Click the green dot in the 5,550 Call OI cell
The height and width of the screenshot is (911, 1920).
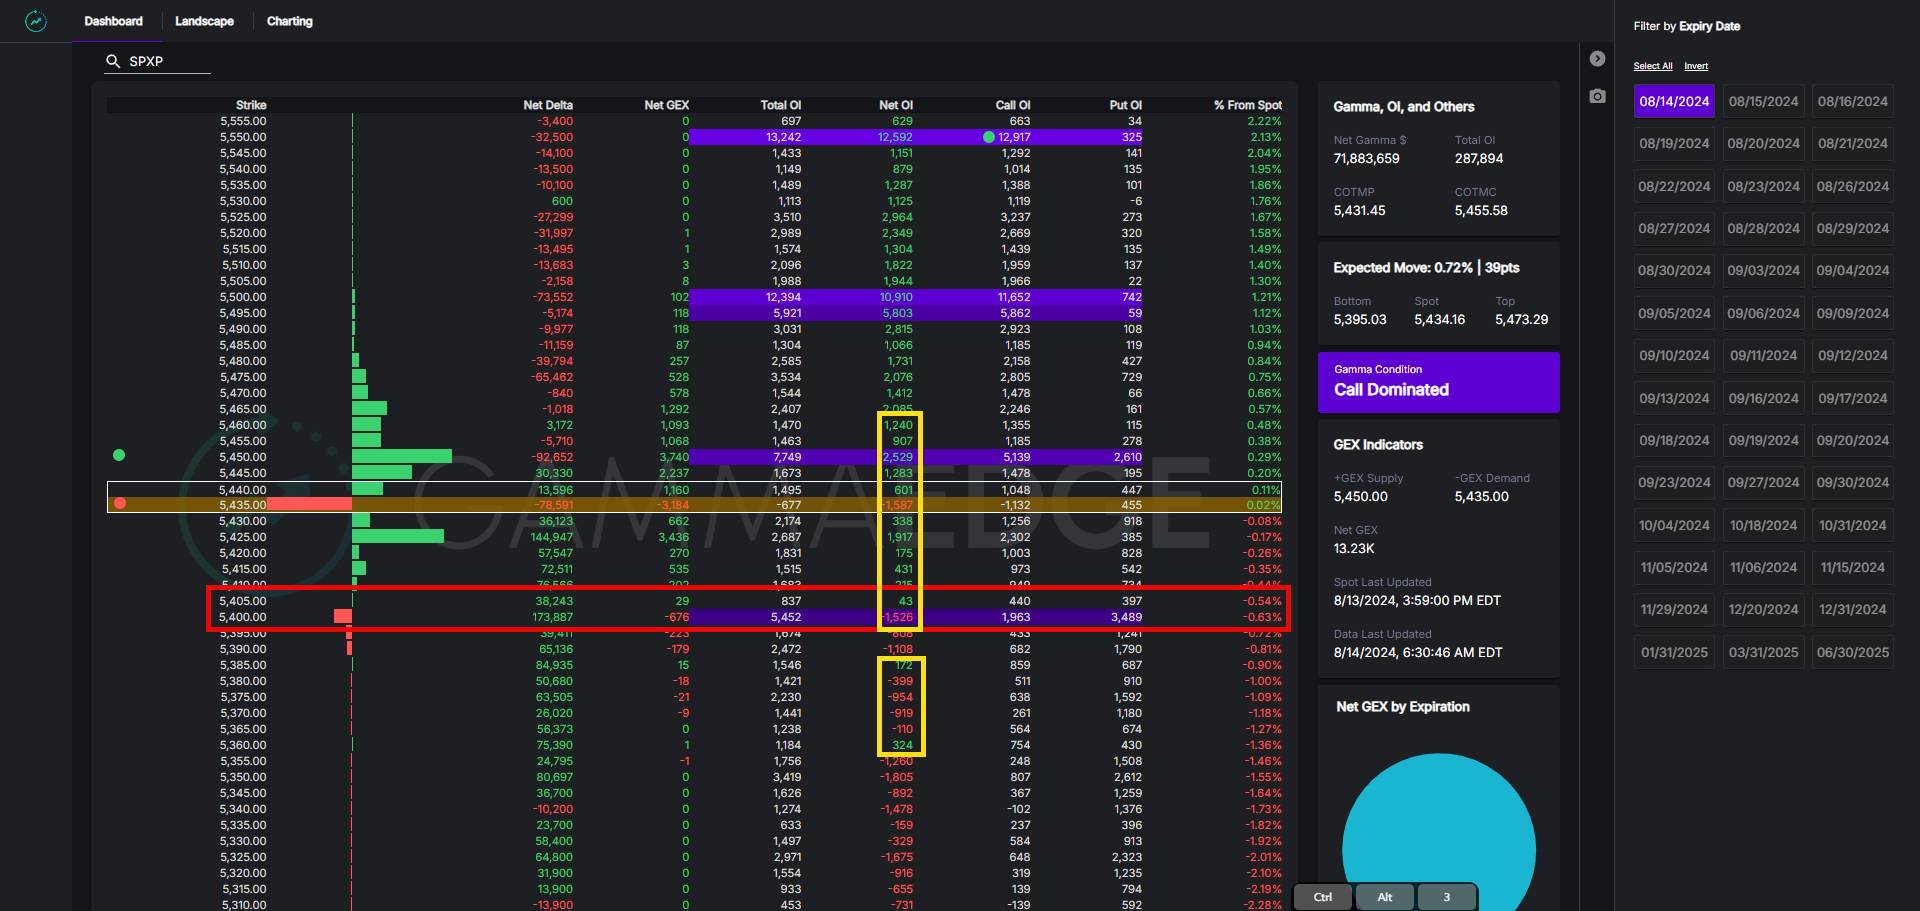(x=988, y=137)
